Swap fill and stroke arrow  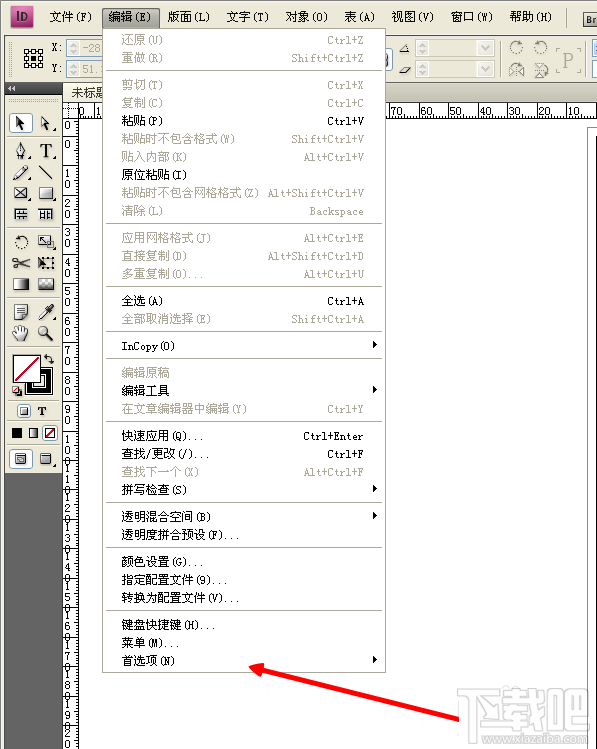click(x=49, y=359)
